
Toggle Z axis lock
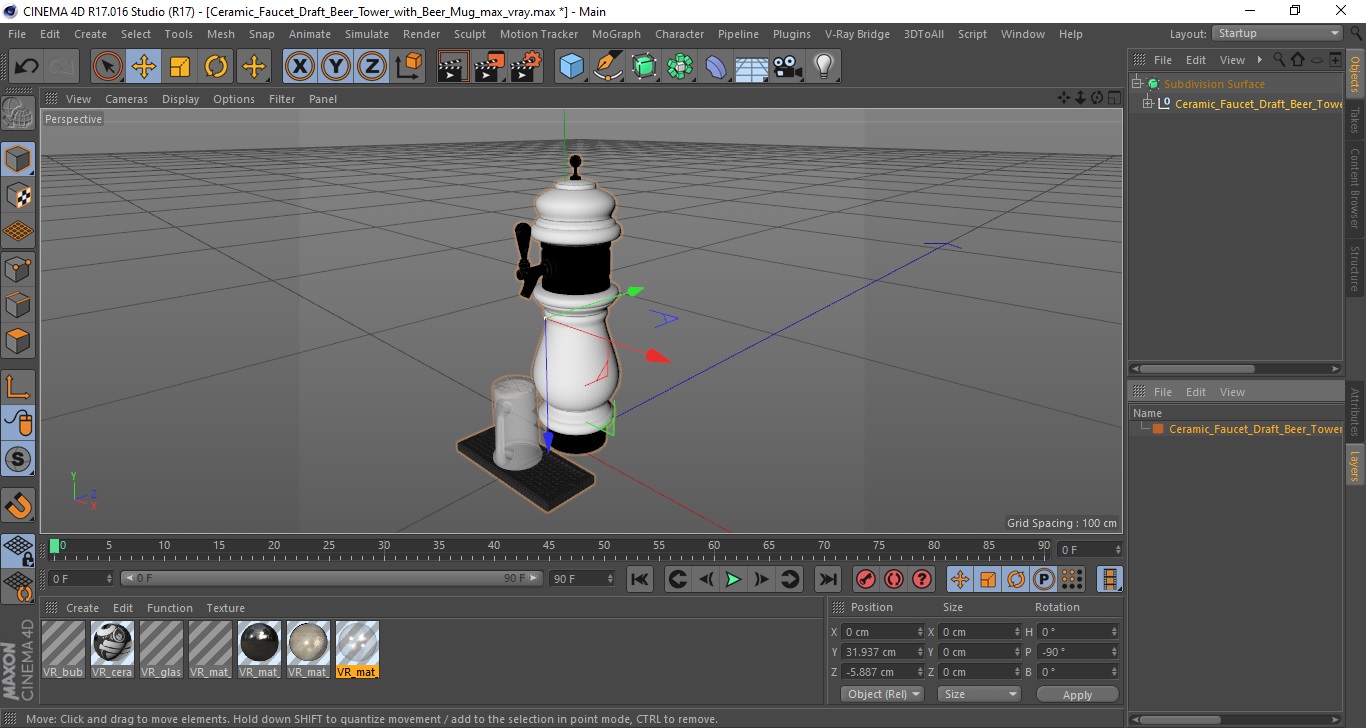coord(372,67)
